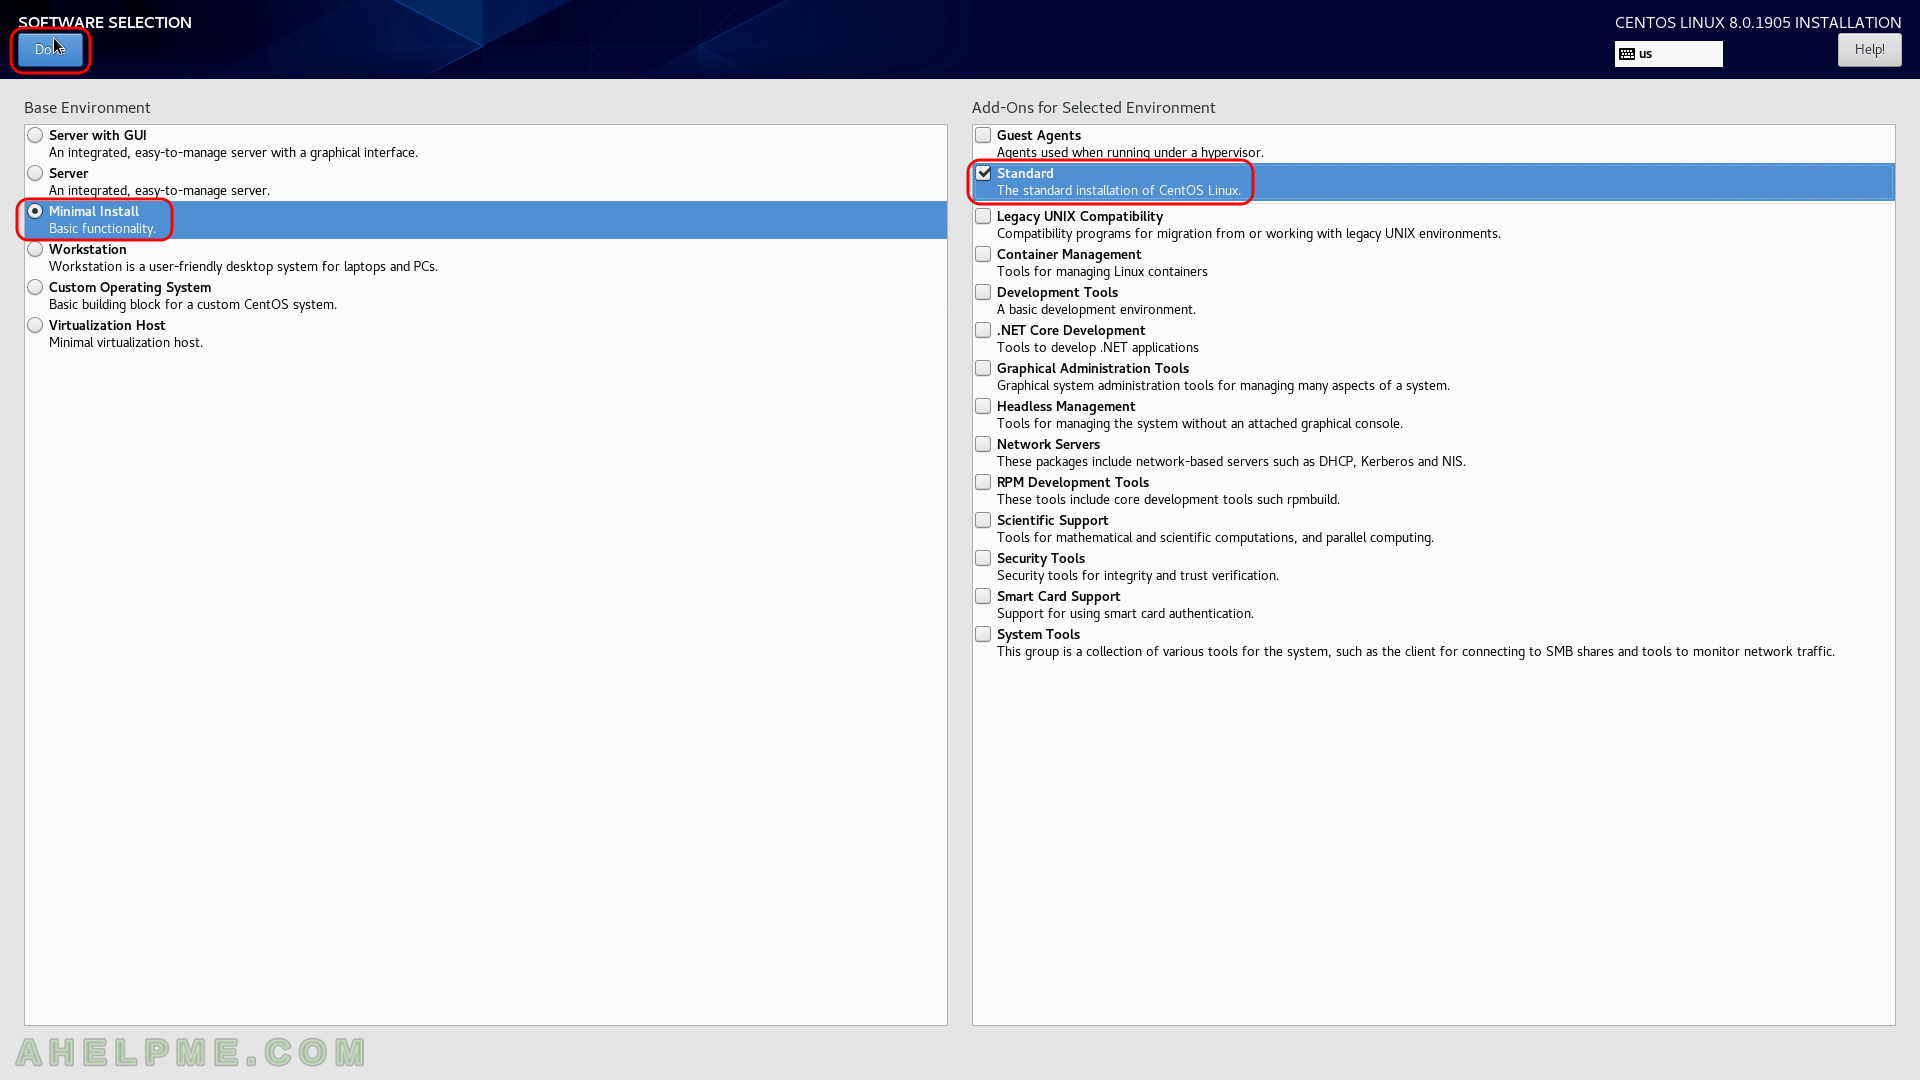
Task: Click 'An integrated, easy-to-manage server.' description
Action: 159,190
